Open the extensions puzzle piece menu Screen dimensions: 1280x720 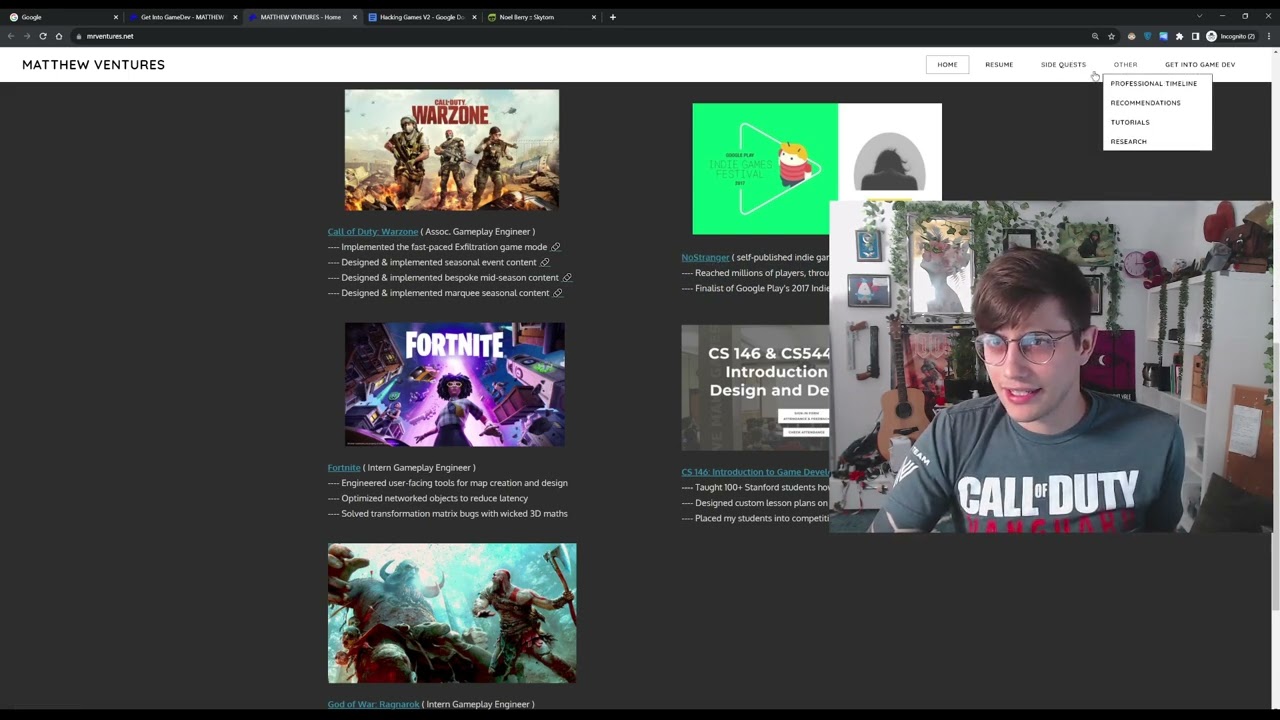pos(1179,36)
